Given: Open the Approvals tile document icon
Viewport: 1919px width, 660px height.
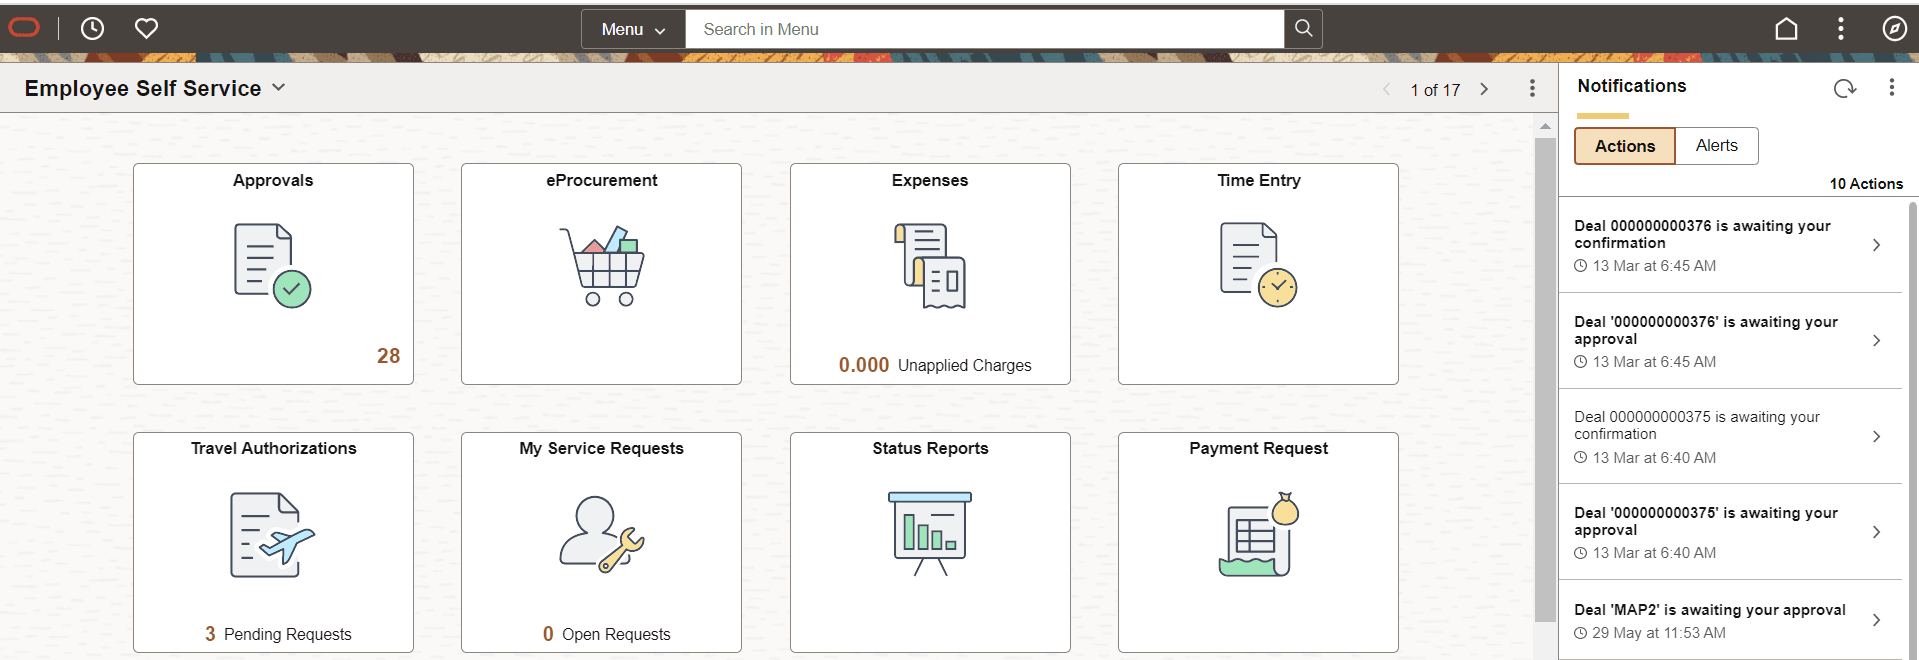Looking at the screenshot, I should click(x=273, y=265).
